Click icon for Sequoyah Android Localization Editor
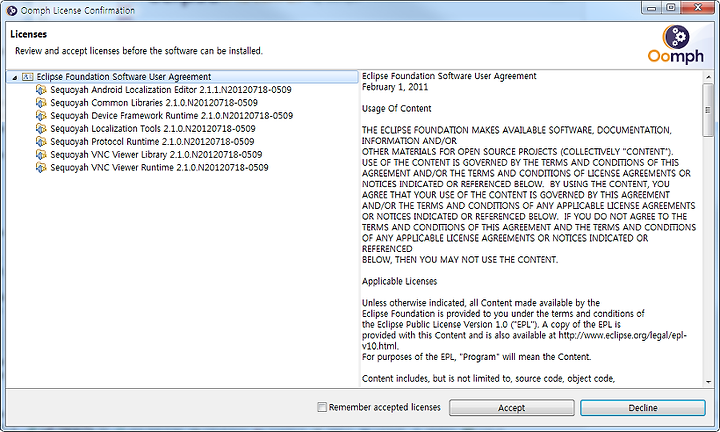Screen dimensions: 720x432 (x=41, y=90)
